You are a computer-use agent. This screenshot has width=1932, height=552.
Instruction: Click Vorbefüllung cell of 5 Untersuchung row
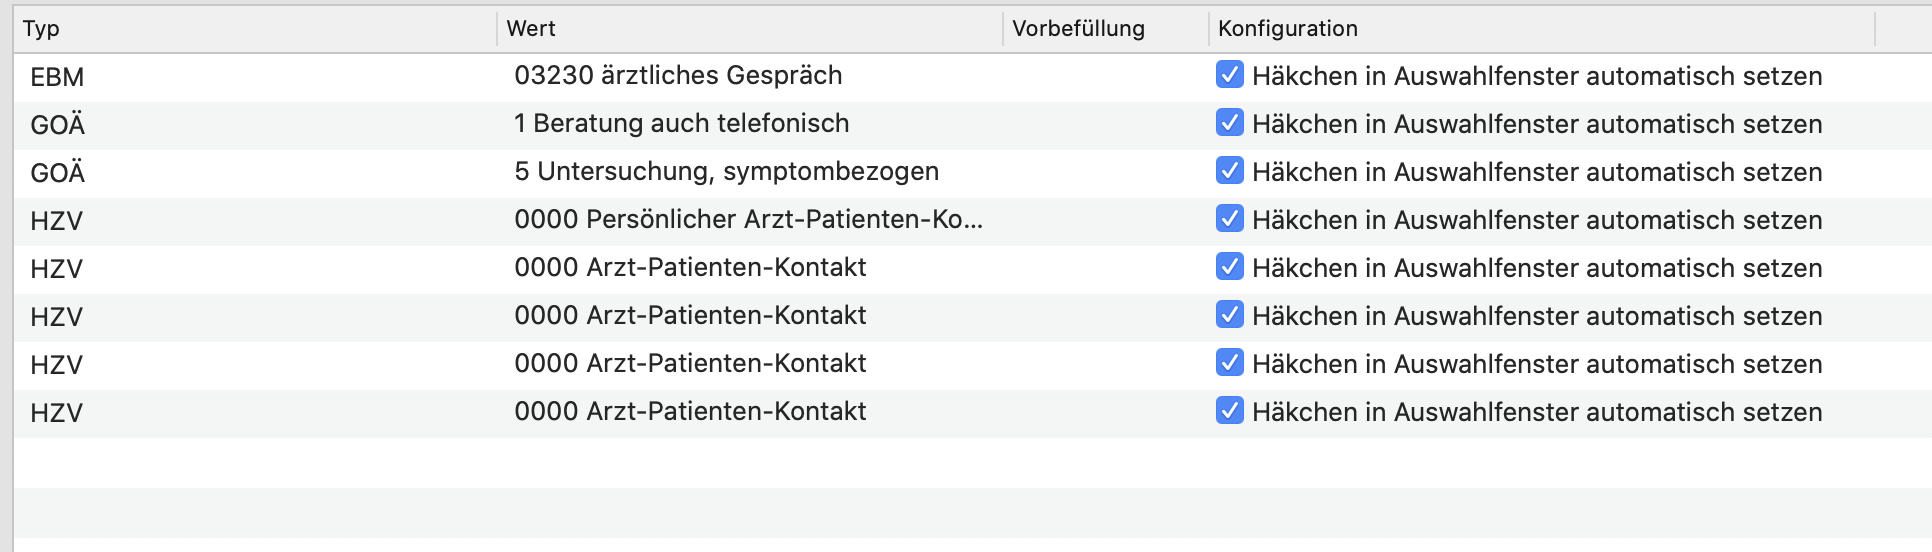tap(1106, 173)
